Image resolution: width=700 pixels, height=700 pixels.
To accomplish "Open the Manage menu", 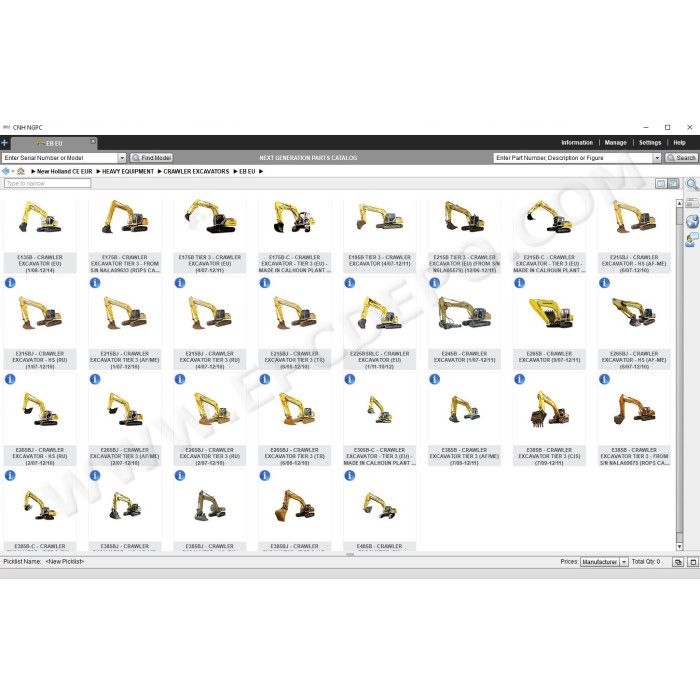I will [x=616, y=142].
